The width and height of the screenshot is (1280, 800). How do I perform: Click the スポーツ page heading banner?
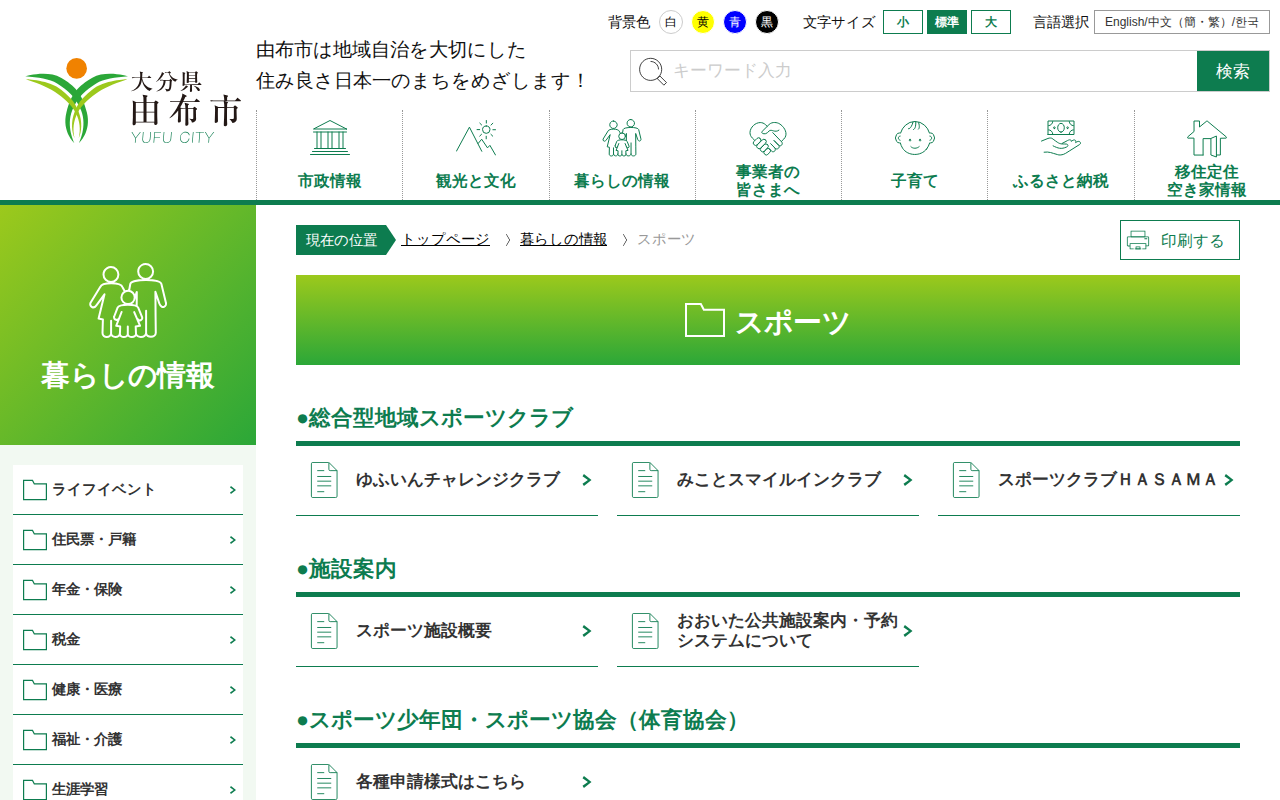pos(768,320)
